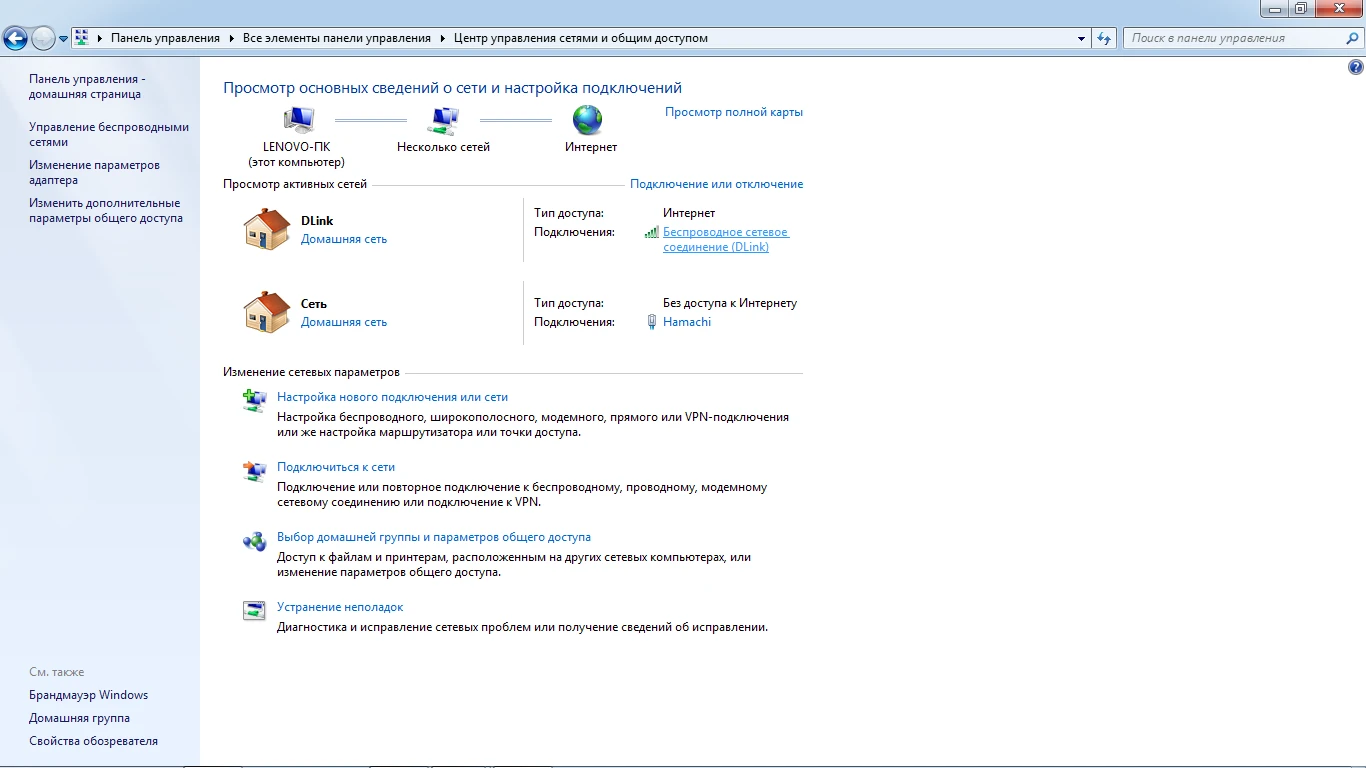The image size is (1366, 768).
Task: Click the Hamachi connection plug icon
Action: coord(652,321)
